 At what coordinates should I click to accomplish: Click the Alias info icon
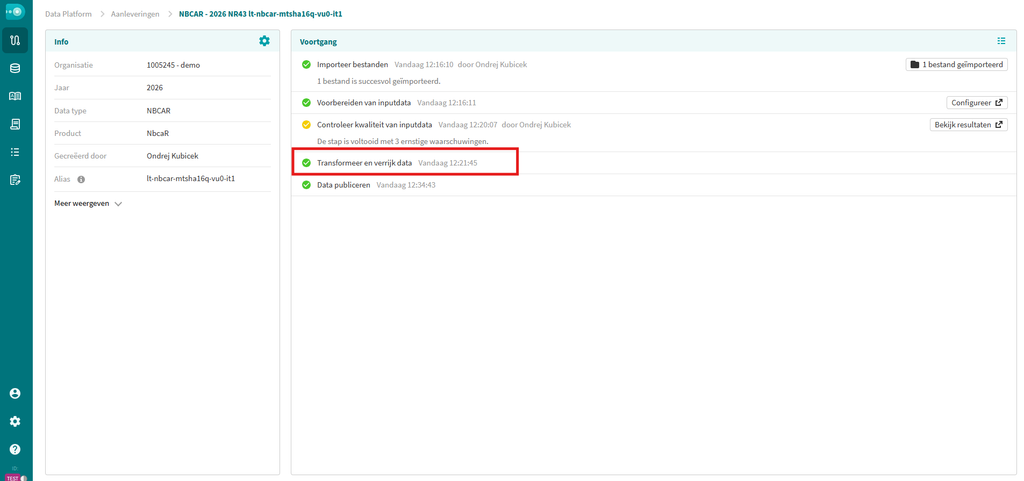(x=81, y=178)
